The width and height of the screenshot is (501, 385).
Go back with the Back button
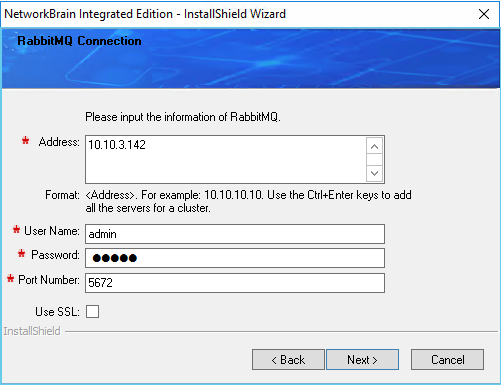pos(288,360)
